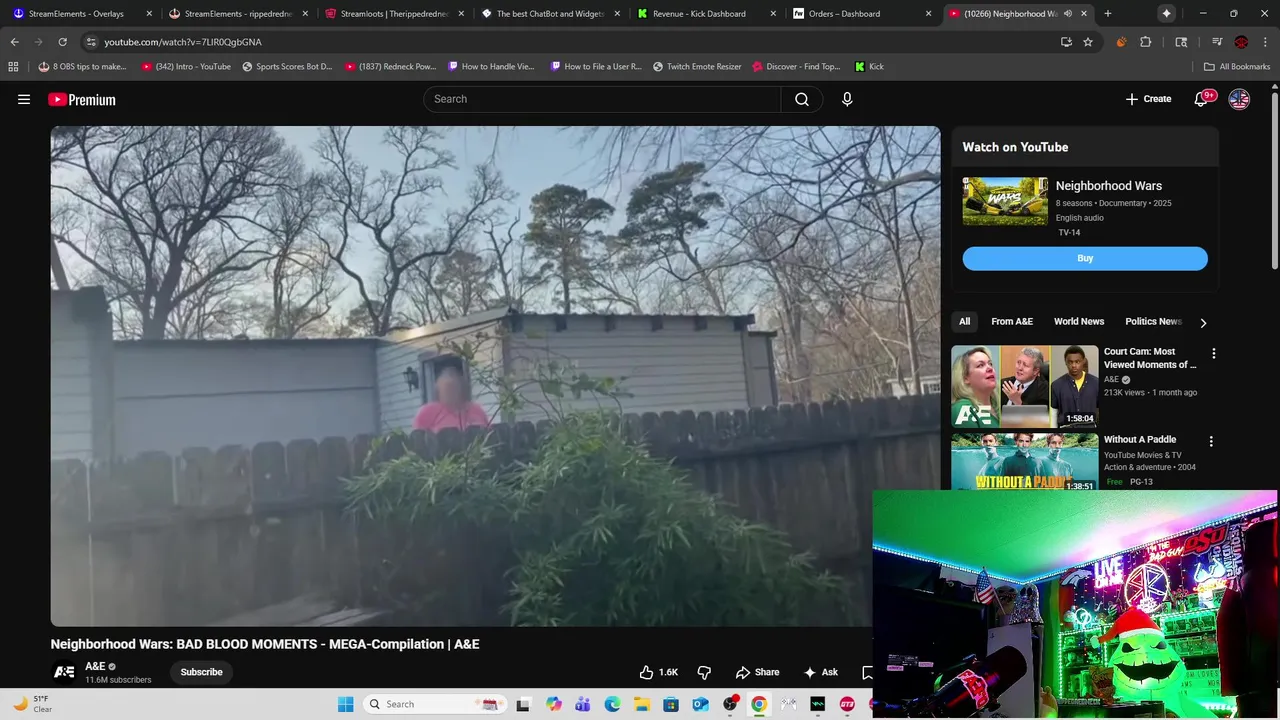This screenshot has height=720, width=1280.
Task: Run the YouTube search magnifier button
Action: pos(802,99)
